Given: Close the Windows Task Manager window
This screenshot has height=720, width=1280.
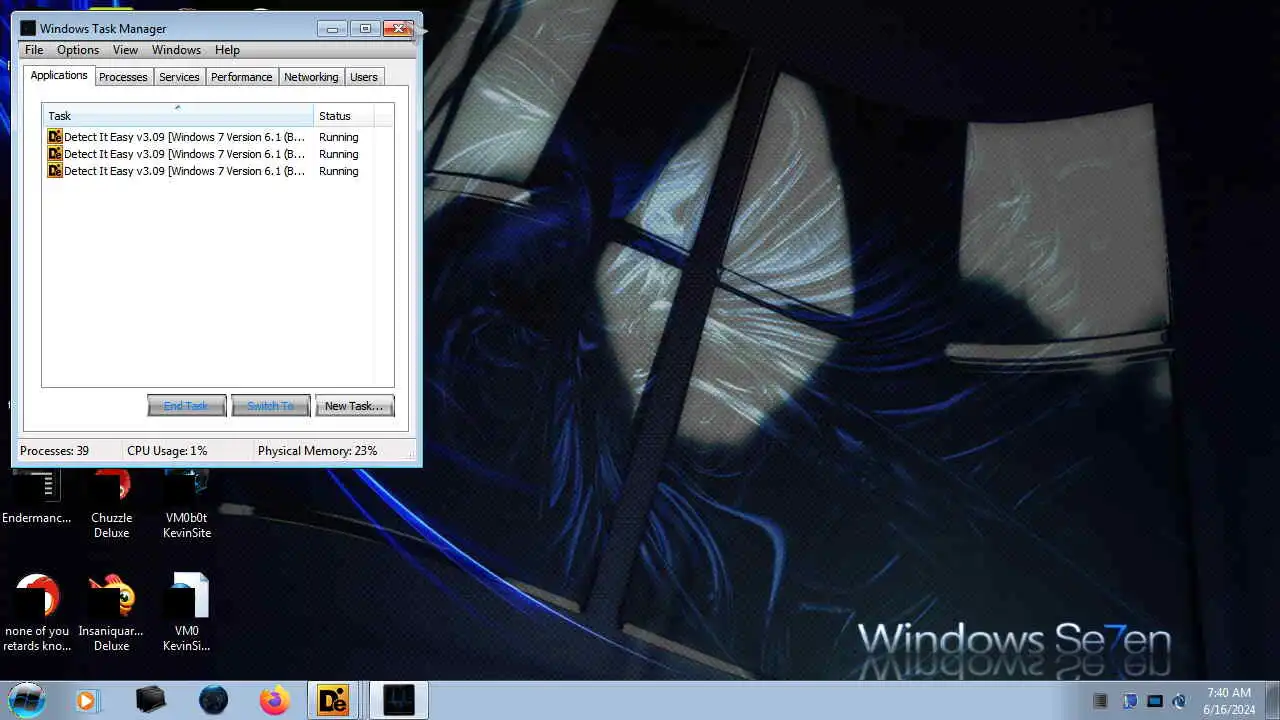Looking at the screenshot, I should click(399, 28).
